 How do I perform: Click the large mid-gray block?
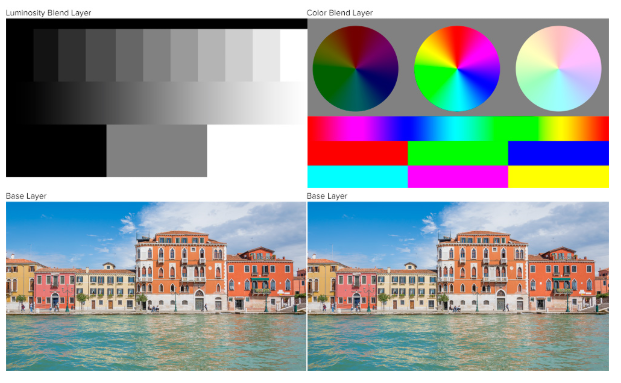[157, 151]
